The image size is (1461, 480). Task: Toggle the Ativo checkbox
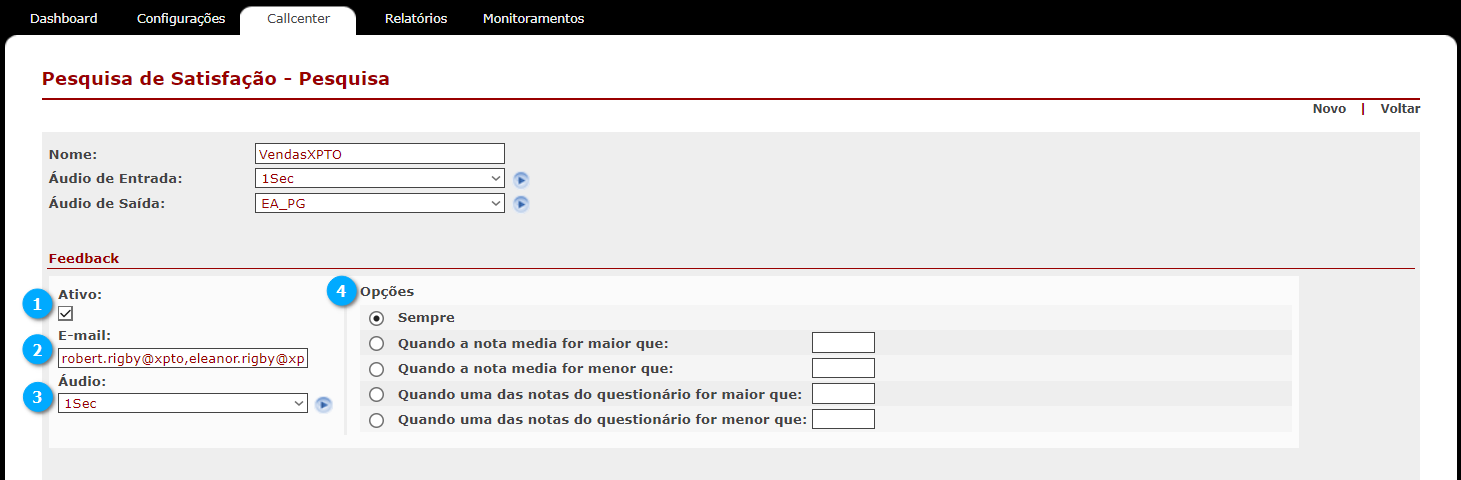tap(66, 314)
